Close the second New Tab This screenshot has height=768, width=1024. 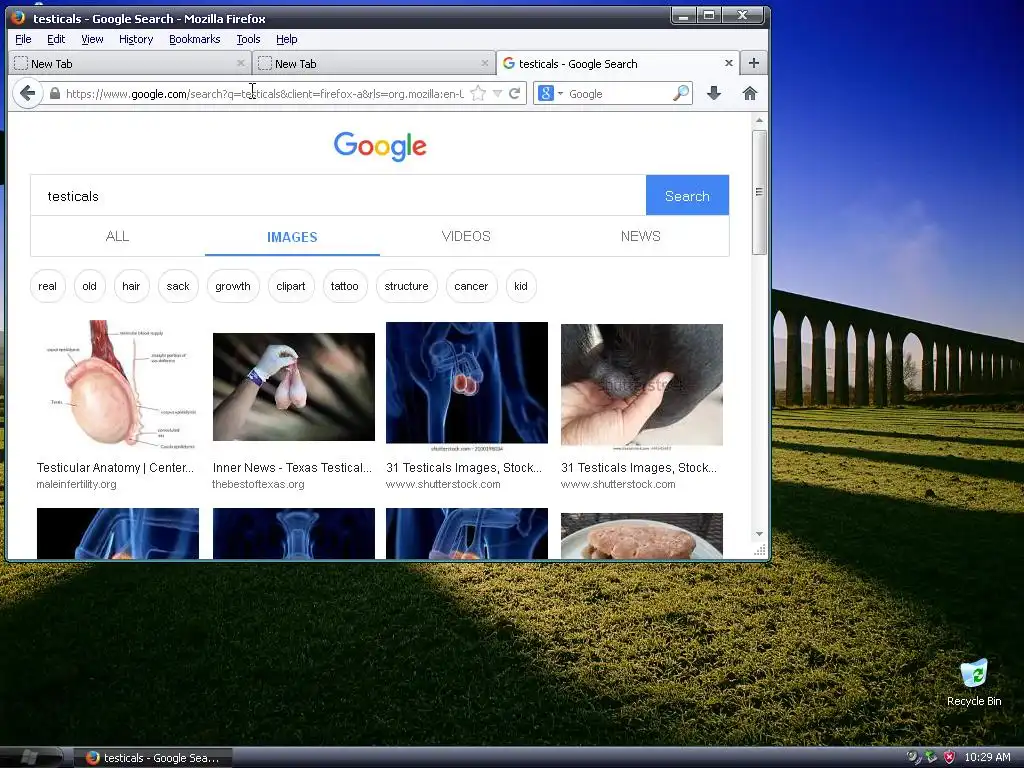485,63
